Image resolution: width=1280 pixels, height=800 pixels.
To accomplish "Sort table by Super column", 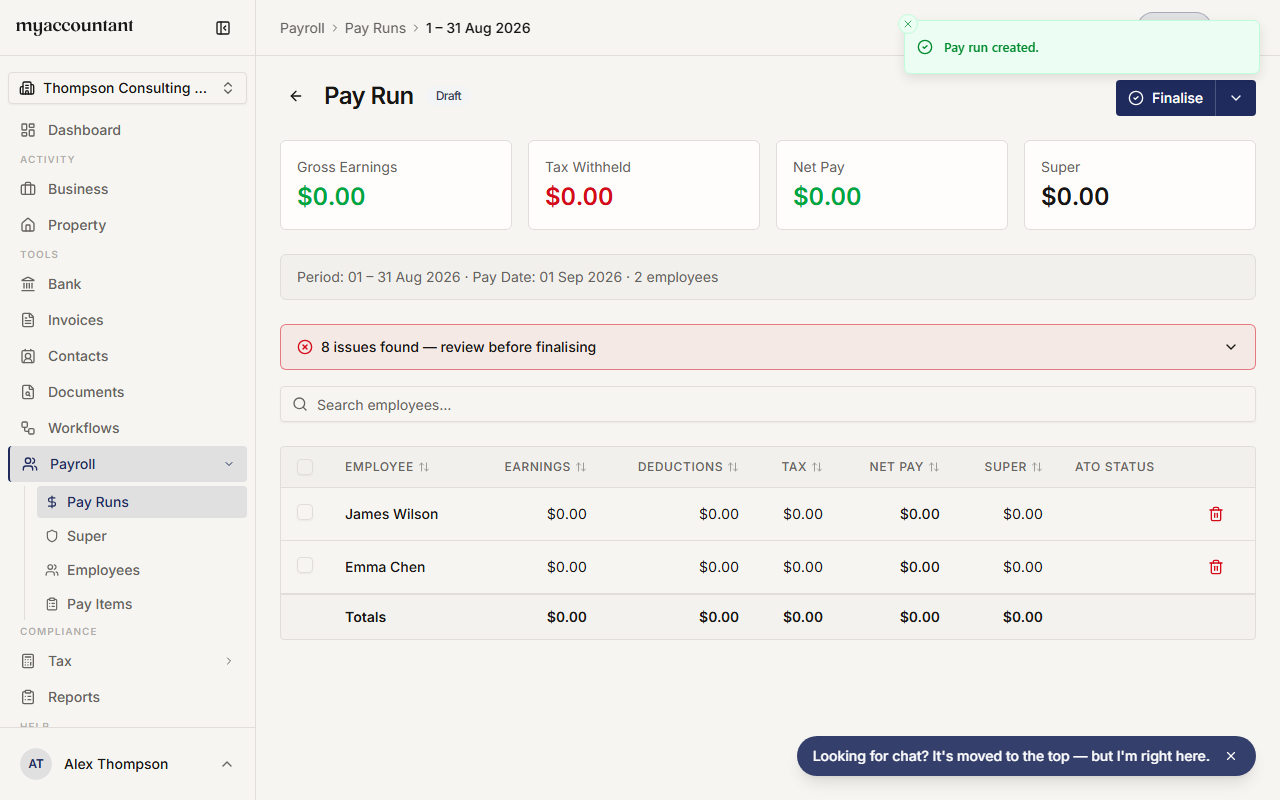I will point(1013,467).
